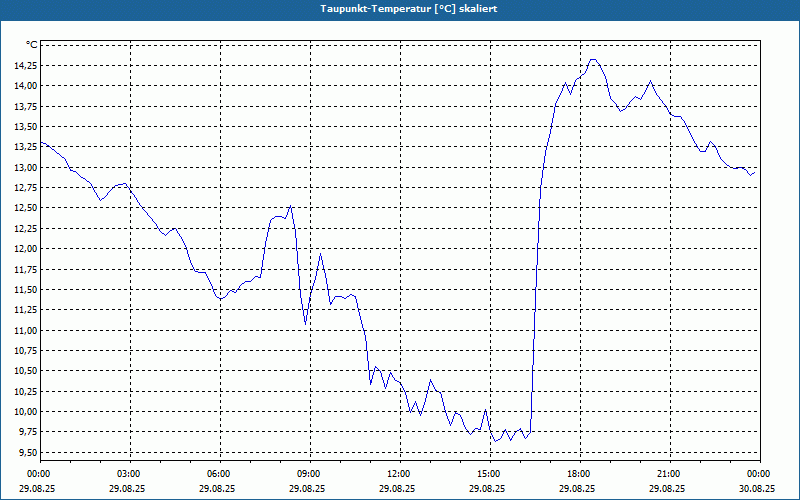Select the 9,50 y-axis value
Screen dimensions: 800x500
pos(29,453)
